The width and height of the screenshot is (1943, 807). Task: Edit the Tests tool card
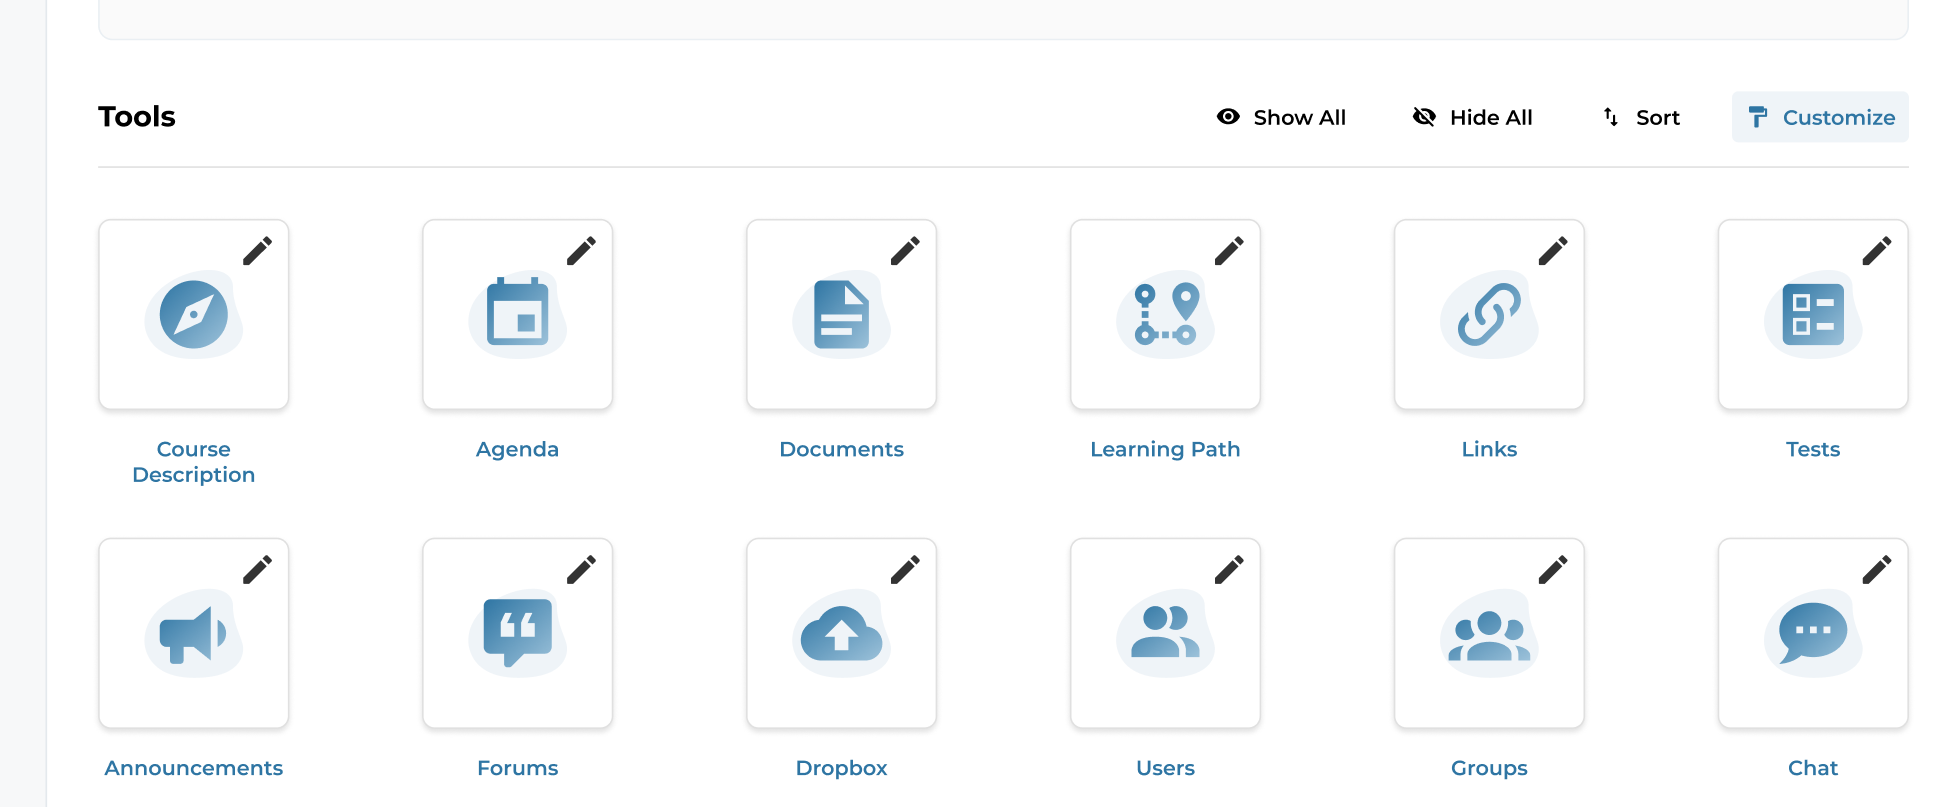(1877, 252)
